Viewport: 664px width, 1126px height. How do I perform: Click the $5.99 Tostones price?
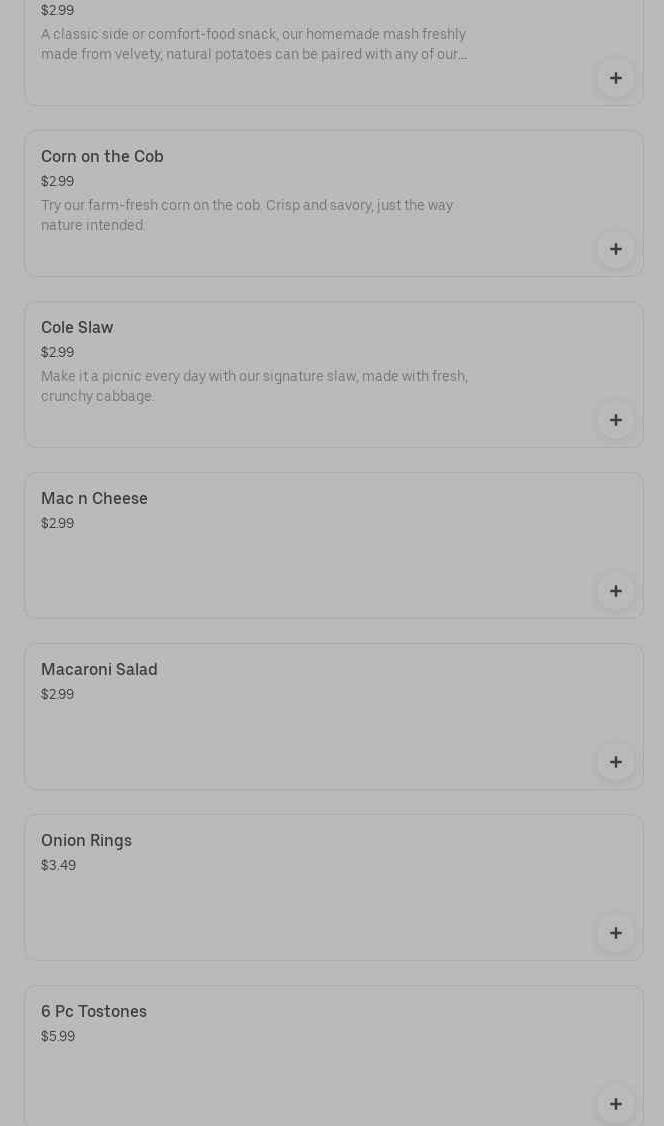(x=58, y=1037)
